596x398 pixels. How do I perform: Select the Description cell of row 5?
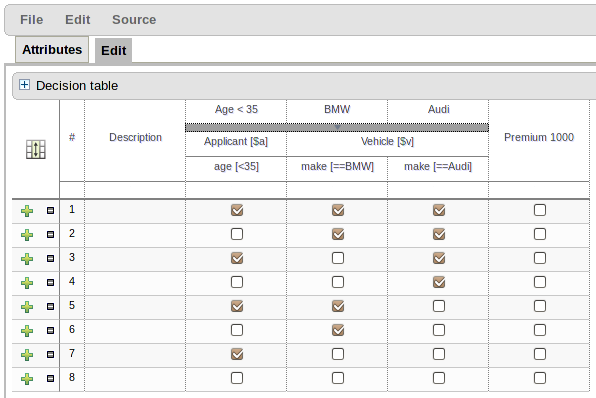[x=135, y=307]
